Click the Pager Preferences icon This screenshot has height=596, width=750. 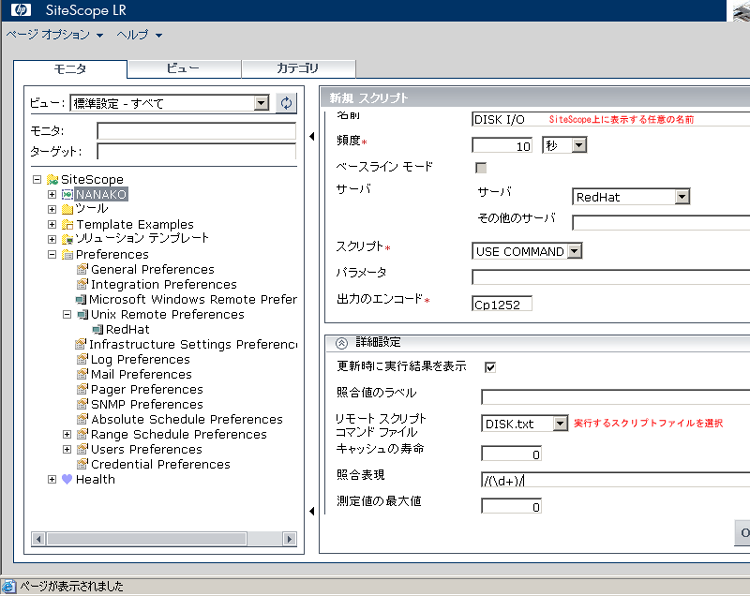coord(82,389)
